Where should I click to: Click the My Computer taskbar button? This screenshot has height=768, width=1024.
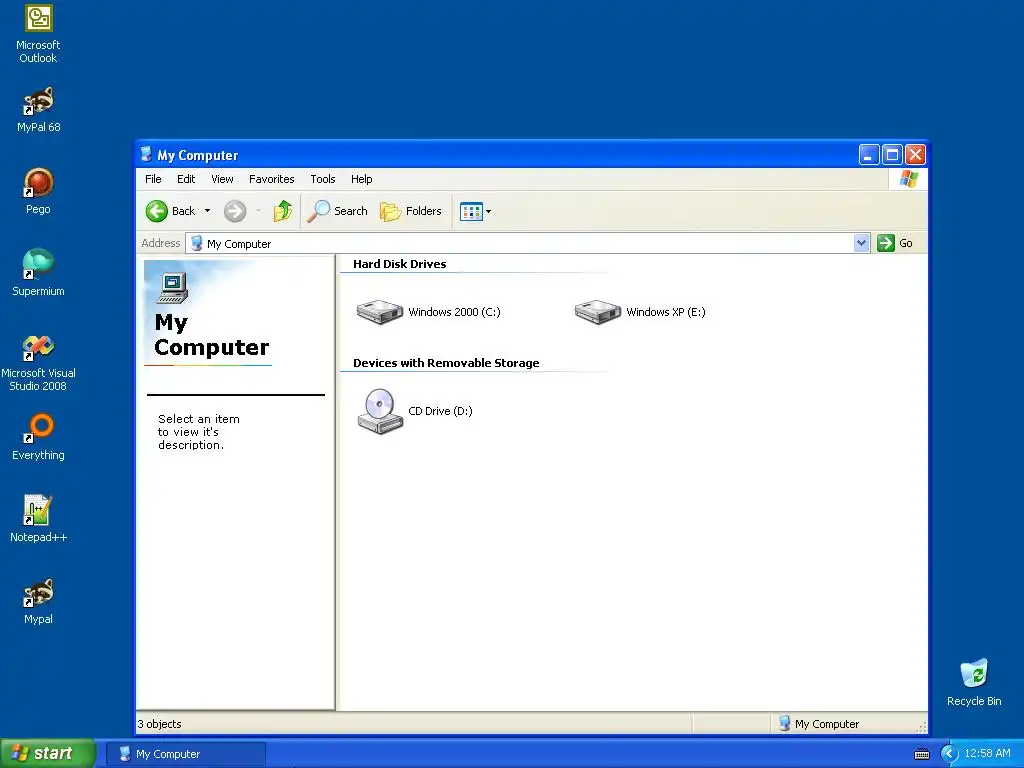click(x=186, y=754)
